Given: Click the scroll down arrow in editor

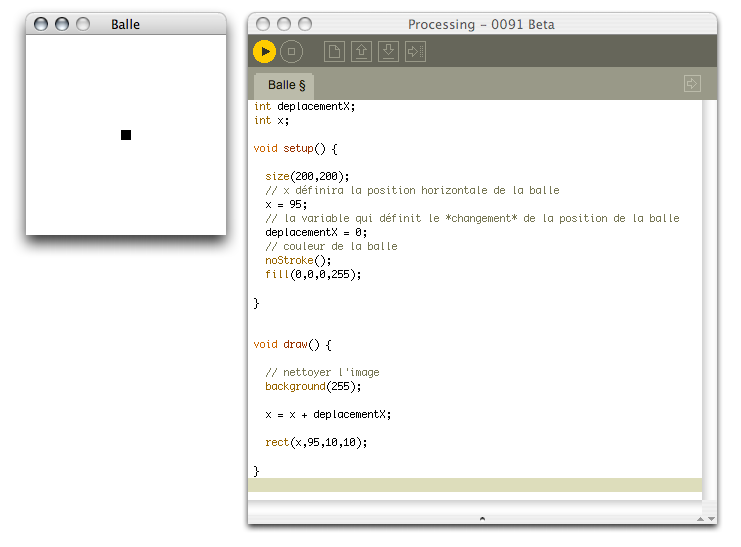Looking at the screenshot, I should point(711,518).
